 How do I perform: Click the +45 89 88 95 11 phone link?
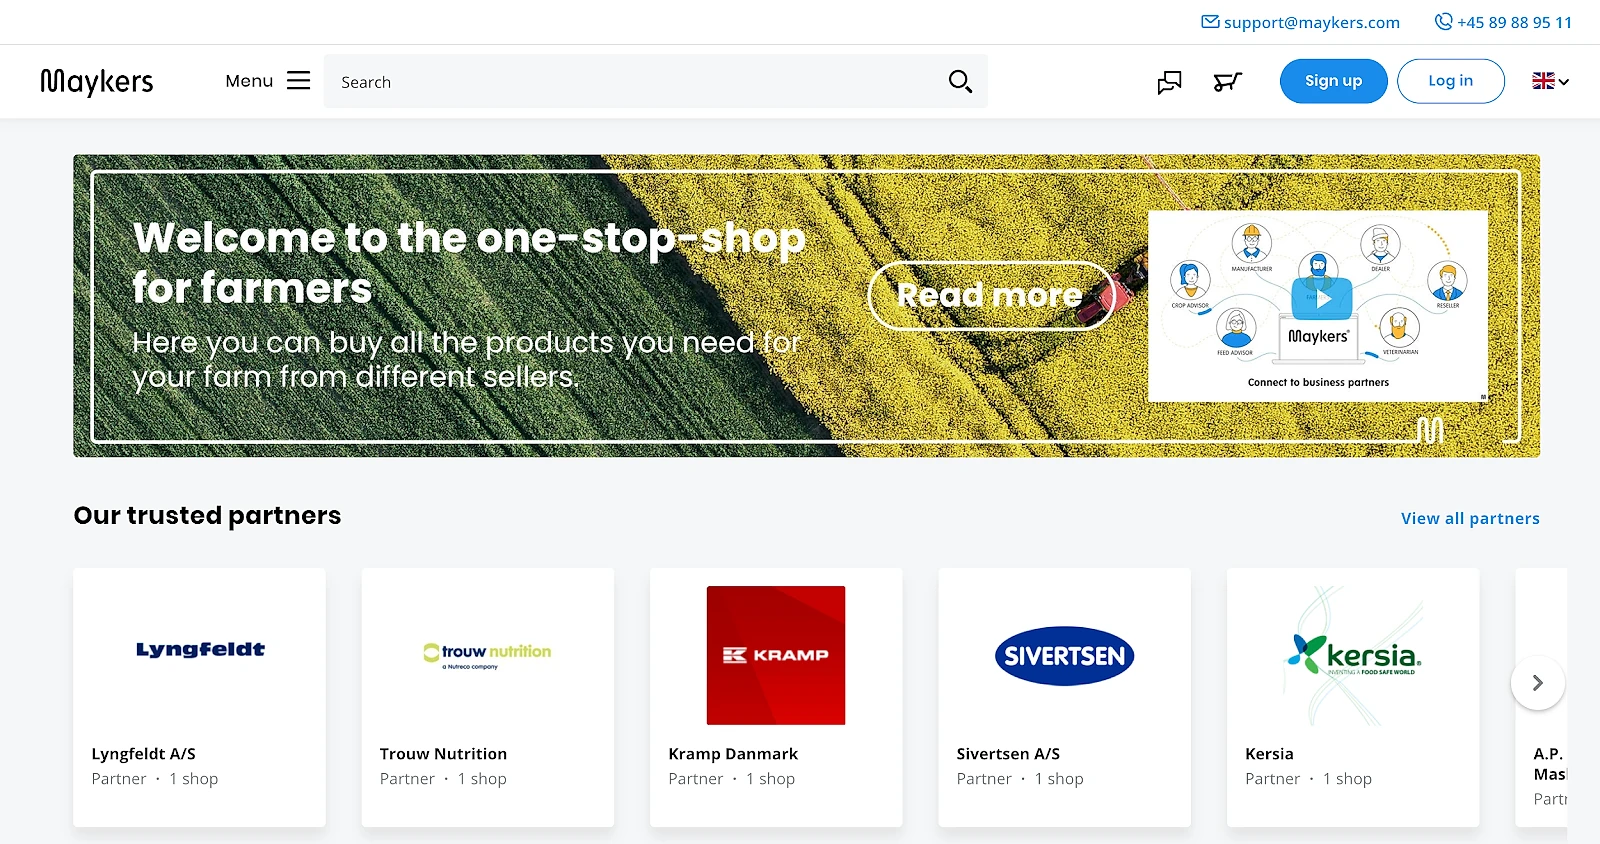(x=1503, y=22)
